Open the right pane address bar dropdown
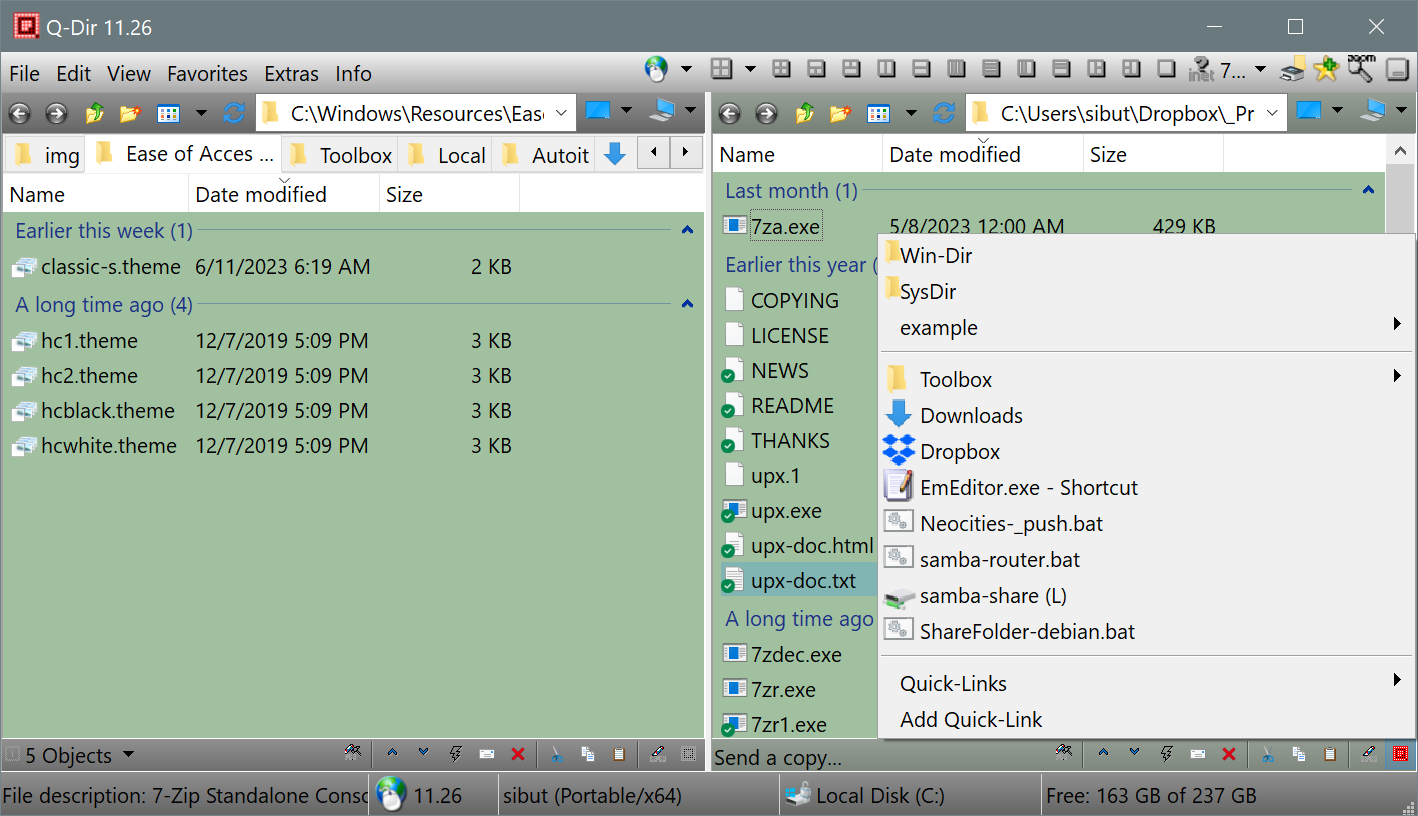This screenshot has height=816, width=1418. pos(1273,113)
